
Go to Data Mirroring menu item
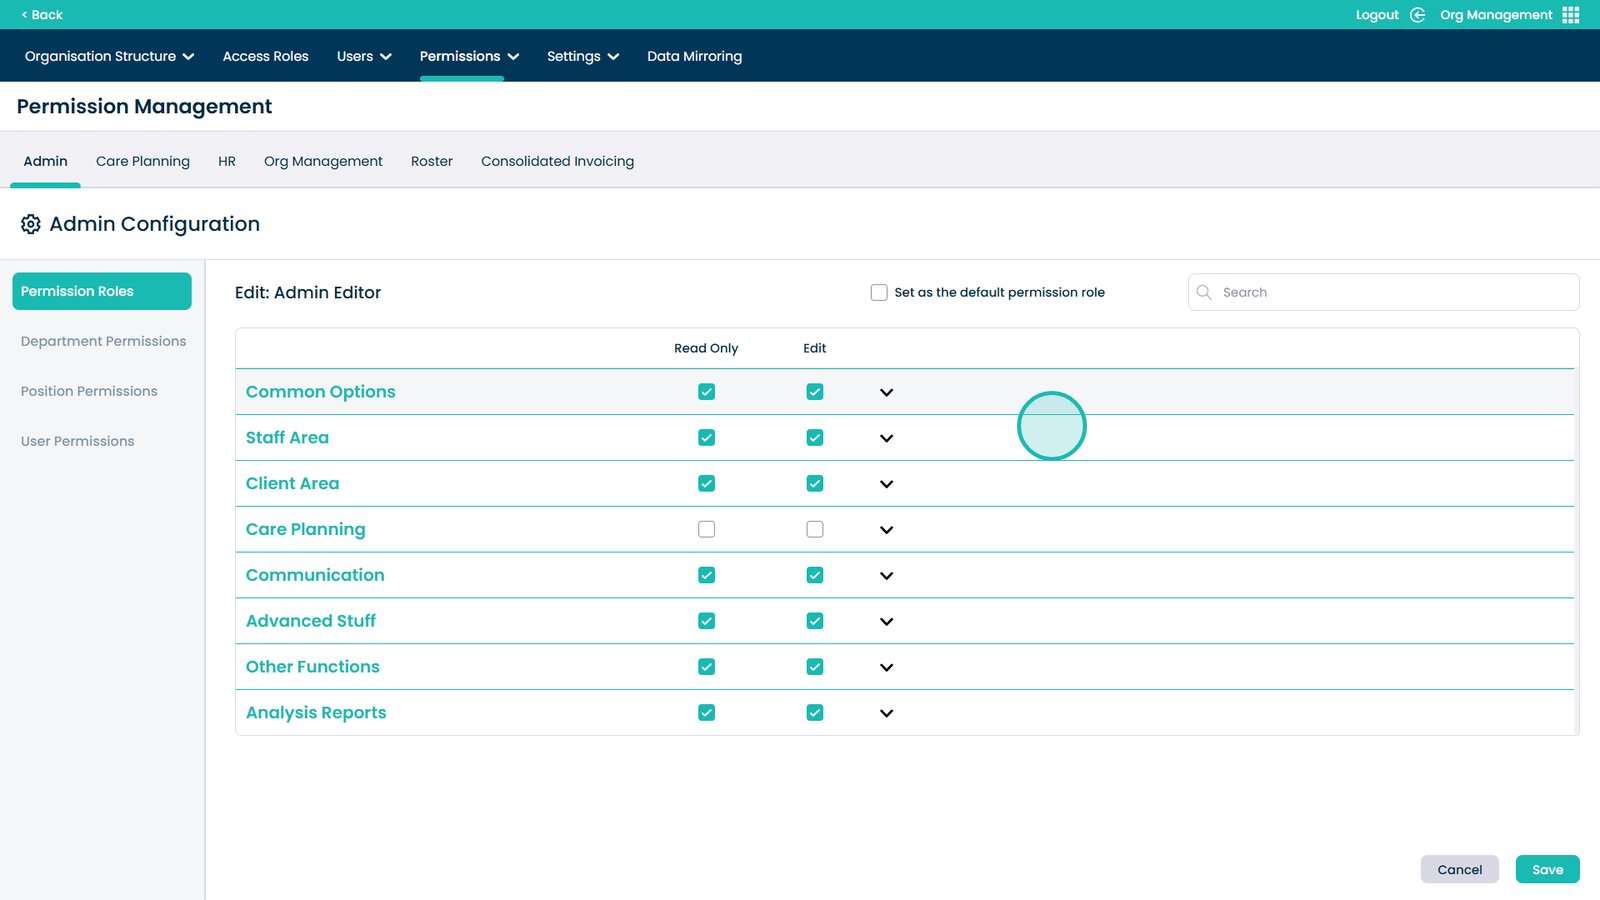pyautogui.click(x=694, y=56)
